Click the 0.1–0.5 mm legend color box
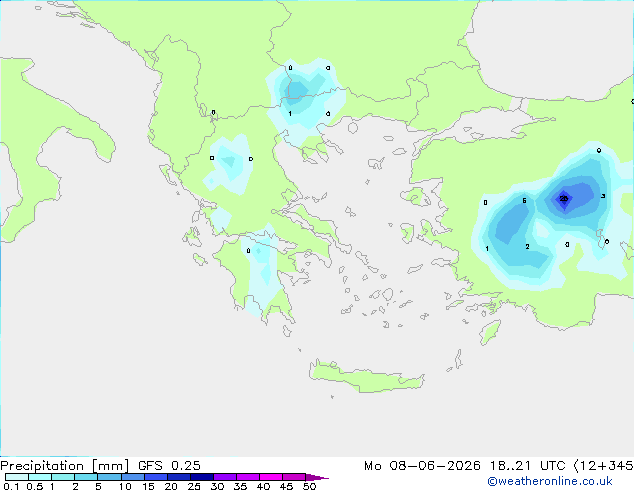Viewport: 634px width, 490px height. (x=17, y=477)
